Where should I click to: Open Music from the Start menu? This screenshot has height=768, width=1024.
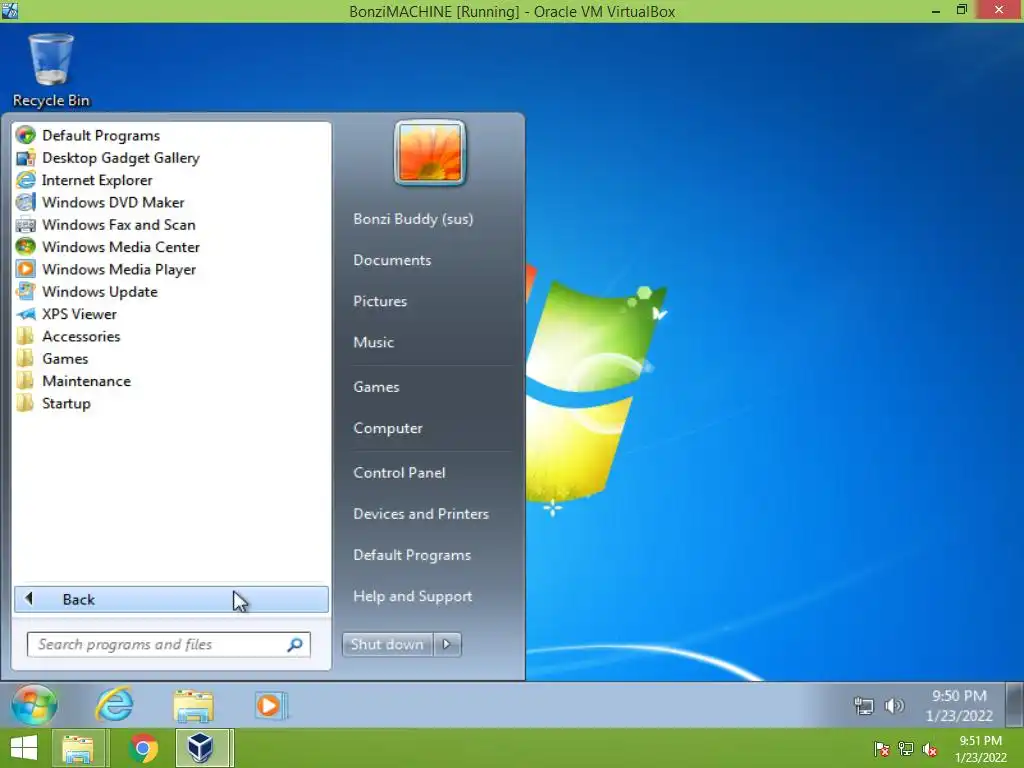pyautogui.click(x=373, y=342)
